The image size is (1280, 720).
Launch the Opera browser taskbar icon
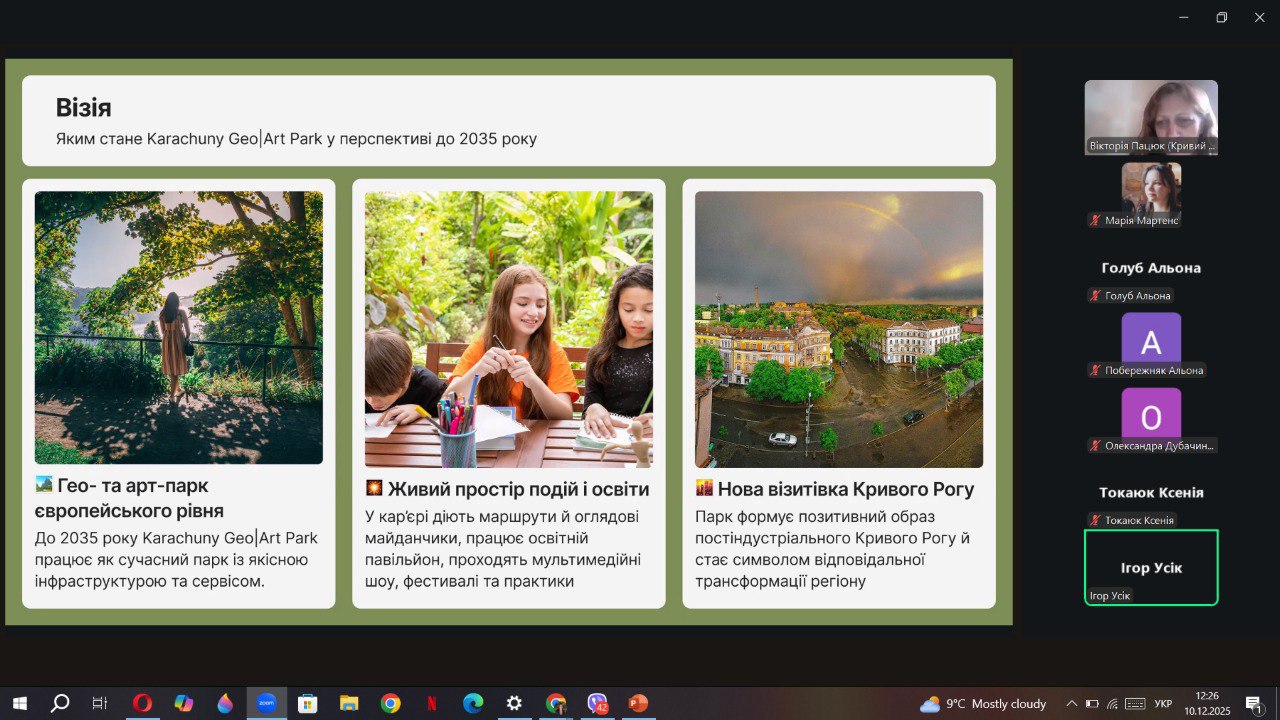[142, 703]
